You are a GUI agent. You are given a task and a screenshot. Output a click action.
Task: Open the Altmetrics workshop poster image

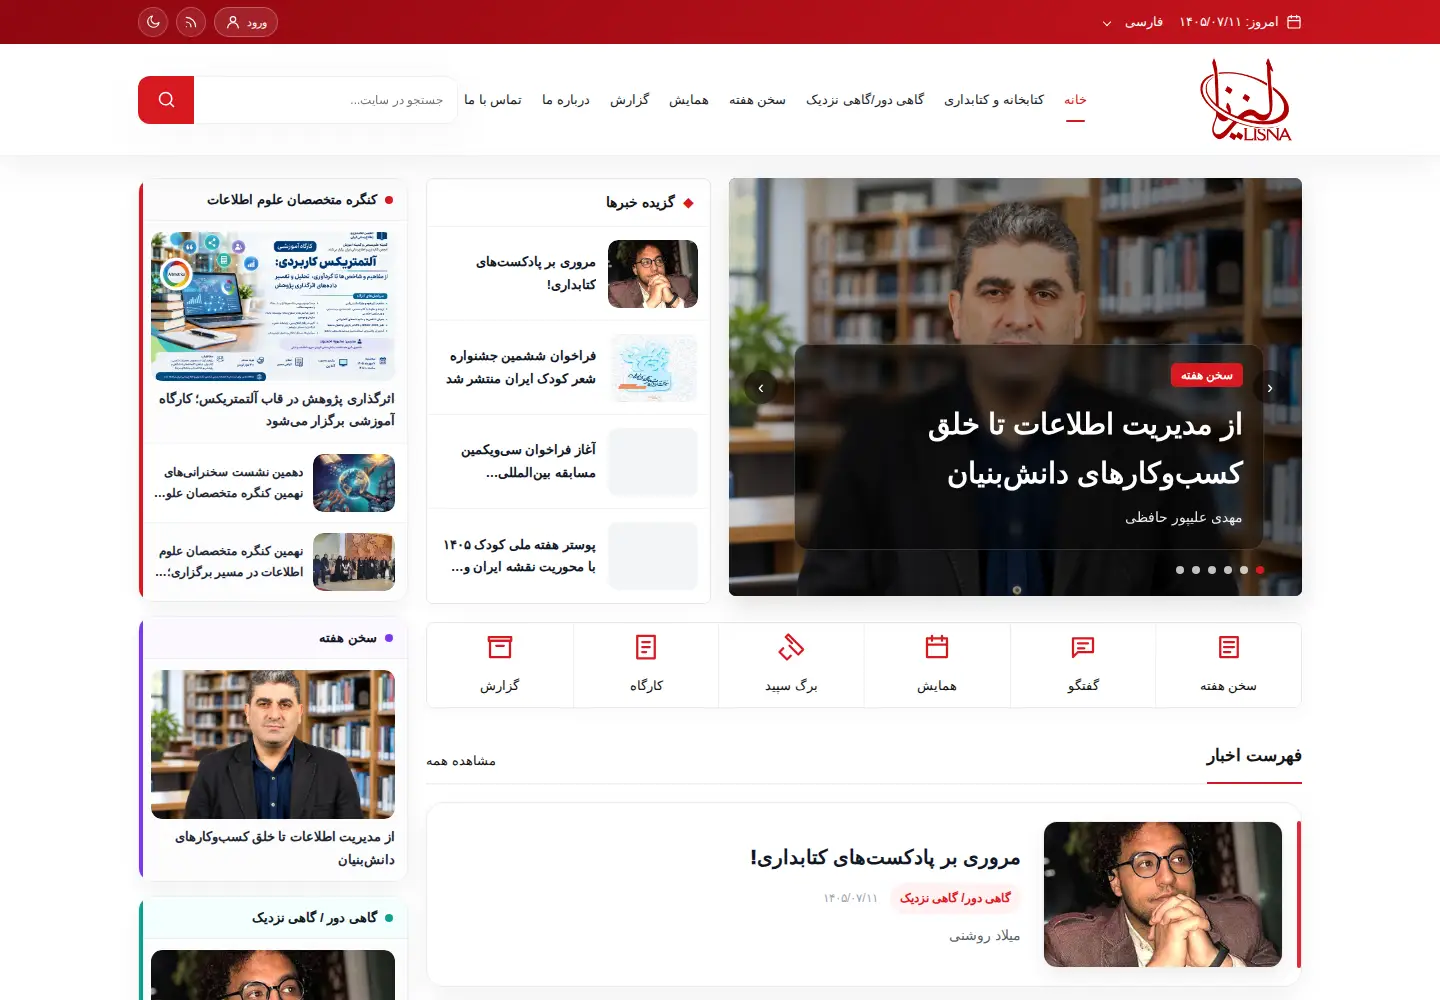pos(273,306)
